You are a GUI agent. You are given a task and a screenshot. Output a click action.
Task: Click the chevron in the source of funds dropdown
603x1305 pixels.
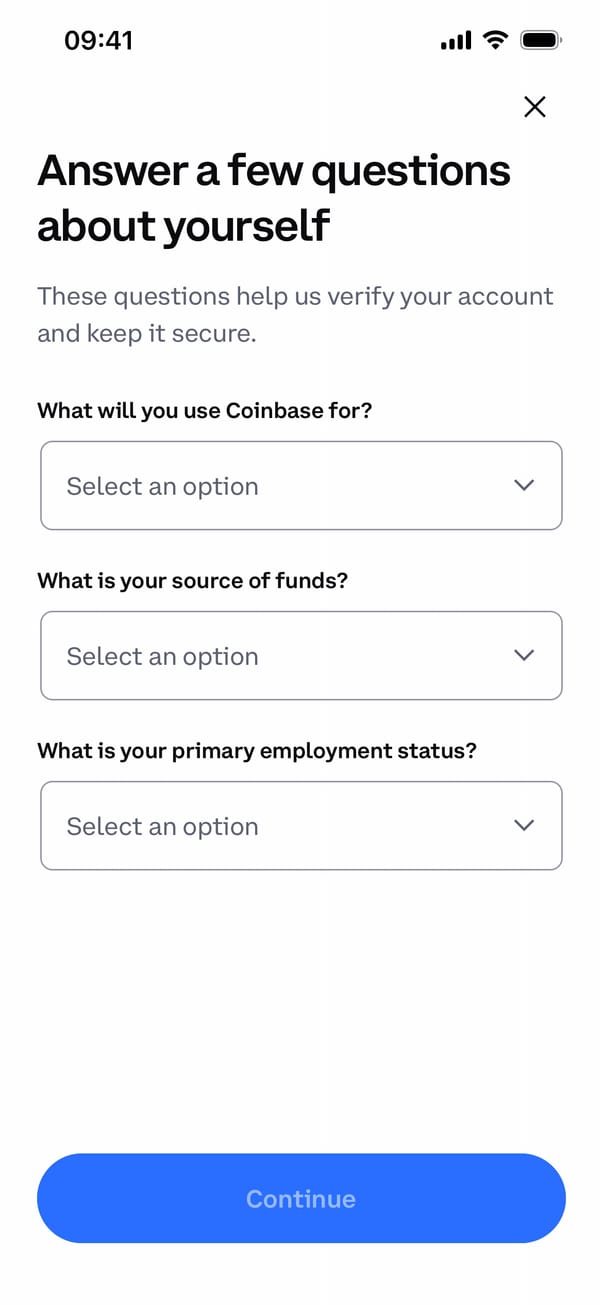point(523,655)
